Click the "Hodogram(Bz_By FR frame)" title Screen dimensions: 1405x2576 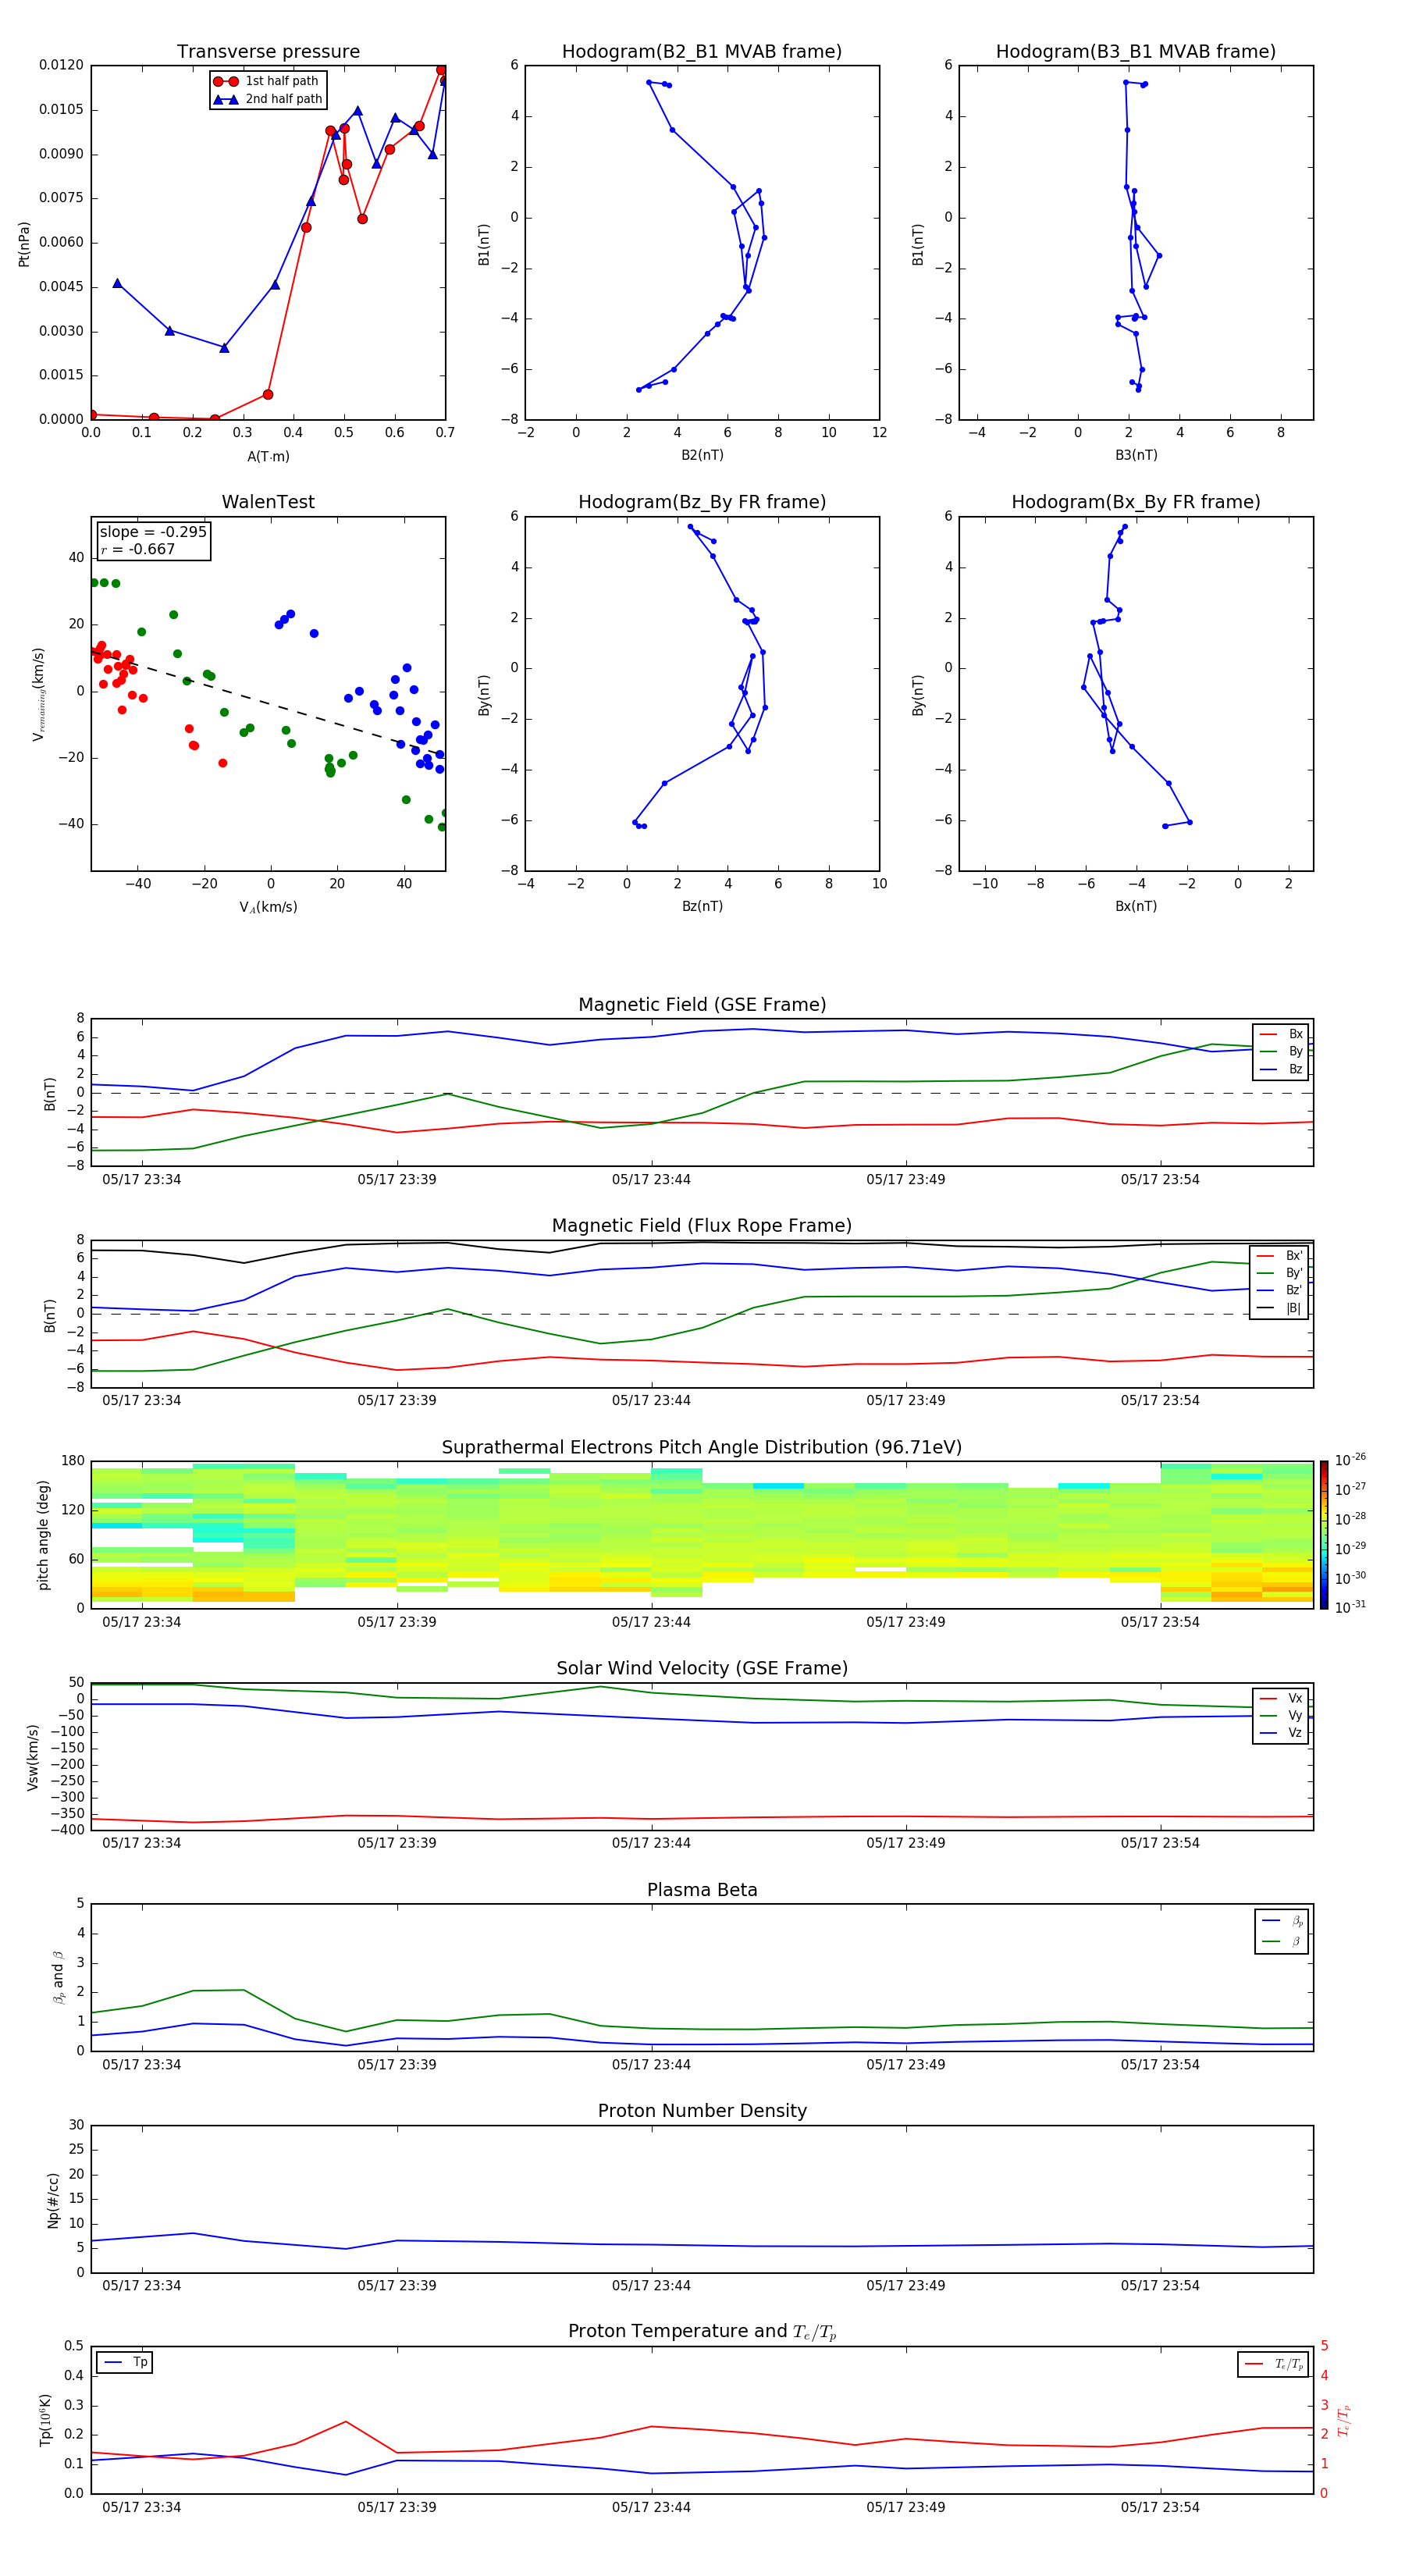702,502
